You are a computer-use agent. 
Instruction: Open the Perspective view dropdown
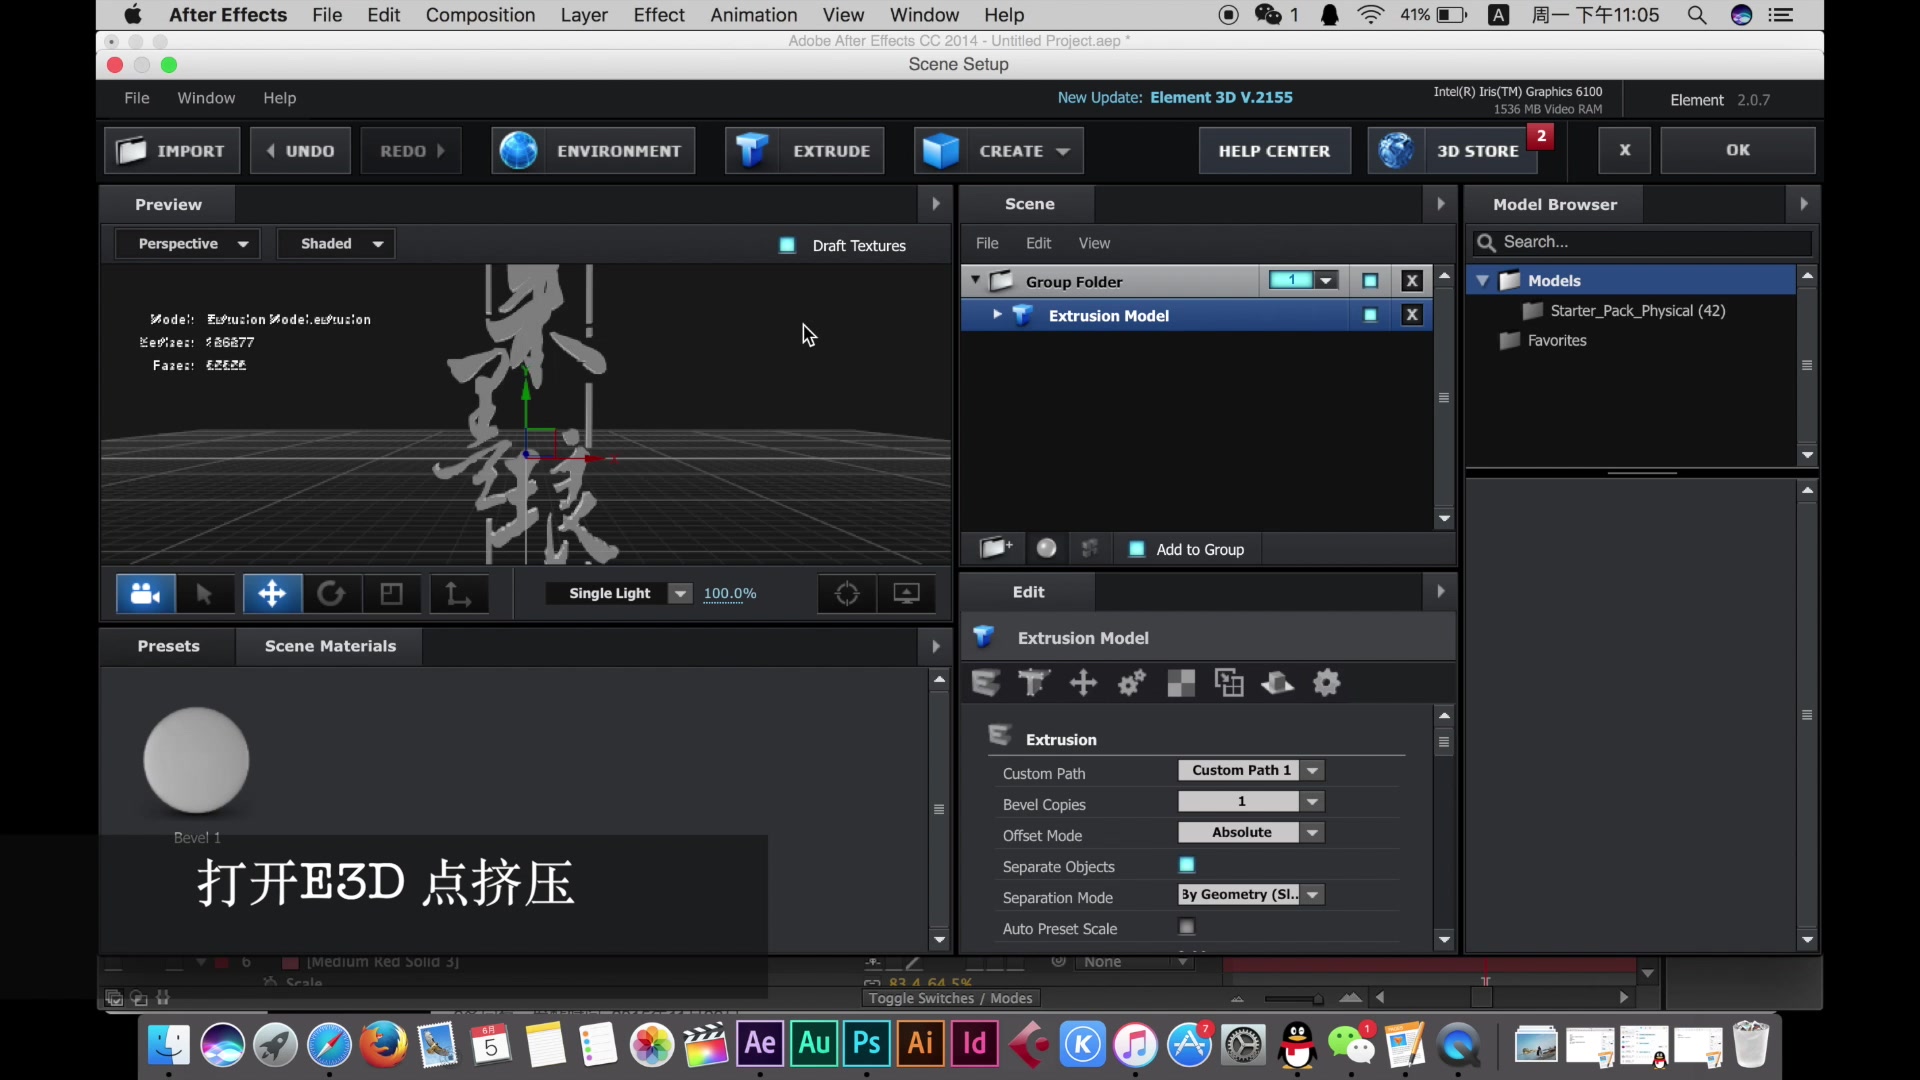(188, 243)
